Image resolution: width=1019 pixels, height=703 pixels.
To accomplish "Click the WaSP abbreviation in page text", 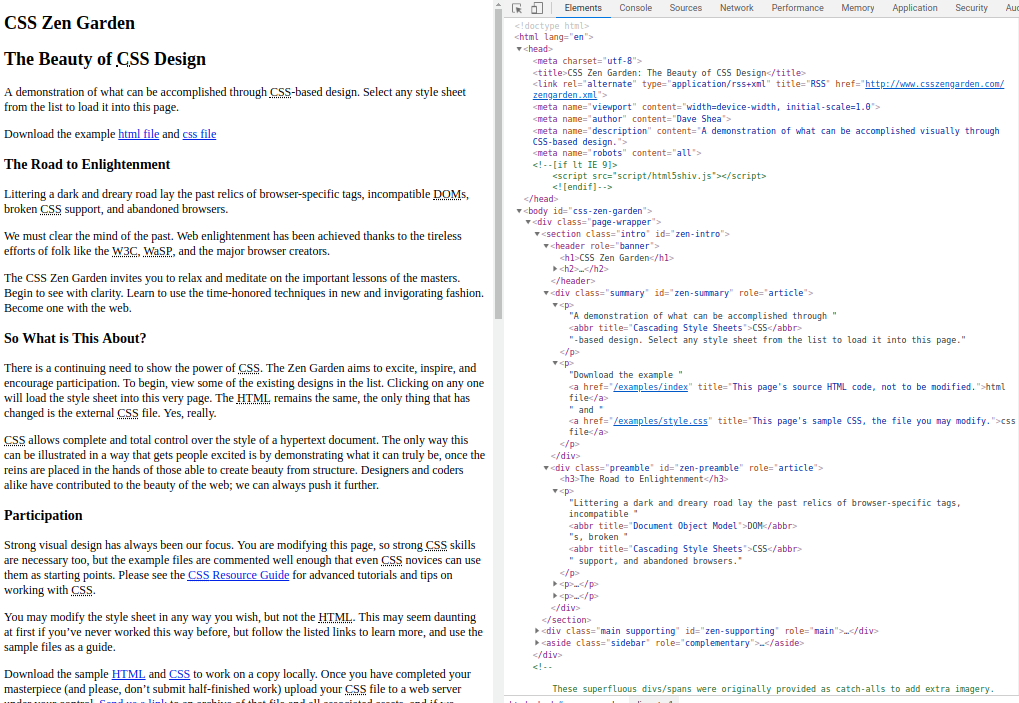I will coord(158,251).
